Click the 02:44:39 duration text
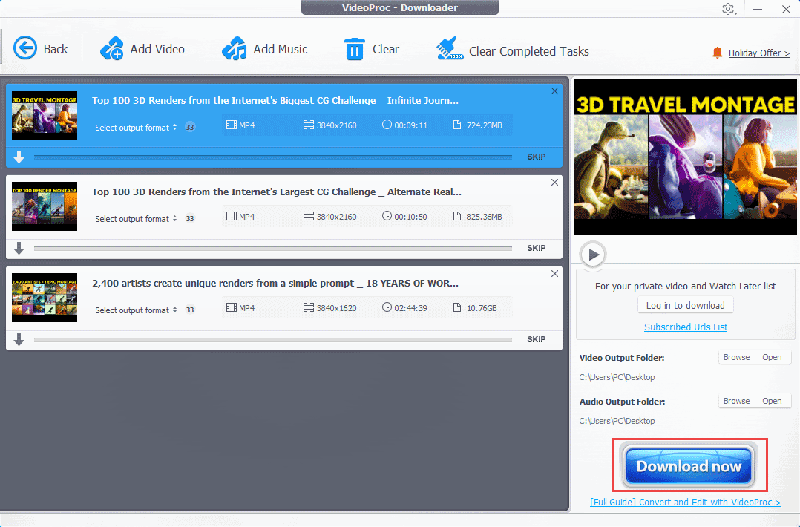 click(x=411, y=308)
